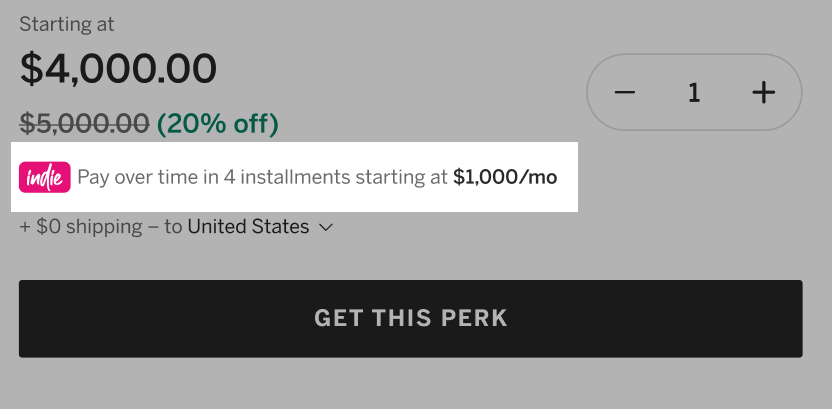
Task: Click the $1,000/mo installment amount
Action: 505,177
